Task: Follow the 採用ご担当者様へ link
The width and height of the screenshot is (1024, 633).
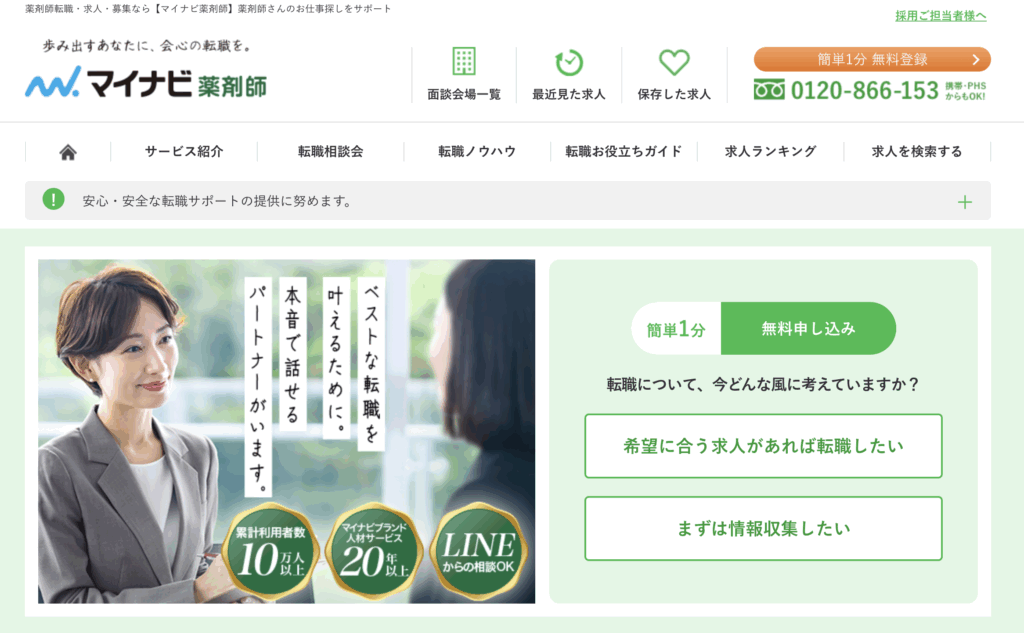Action: pyautogui.click(x=940, y=16)
